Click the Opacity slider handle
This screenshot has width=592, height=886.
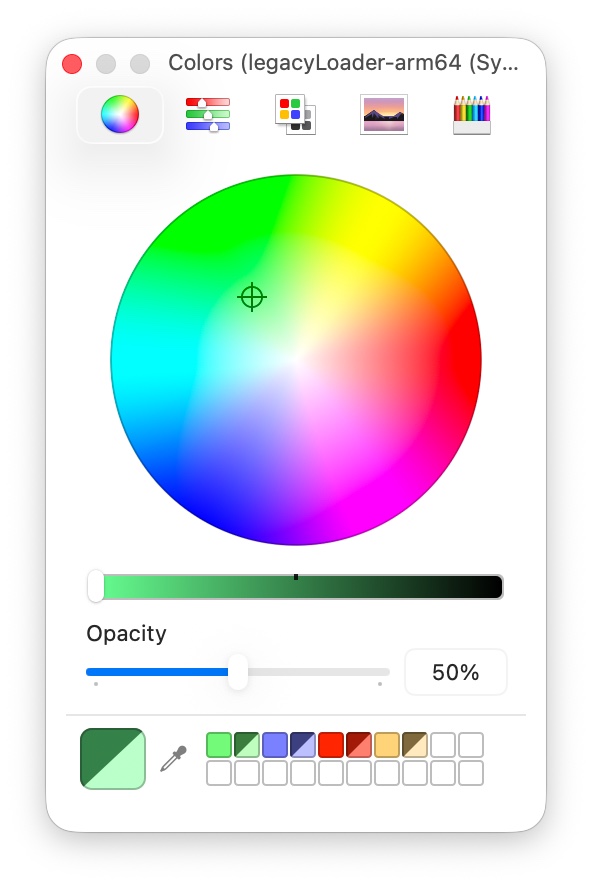click(x=238, y=672)
